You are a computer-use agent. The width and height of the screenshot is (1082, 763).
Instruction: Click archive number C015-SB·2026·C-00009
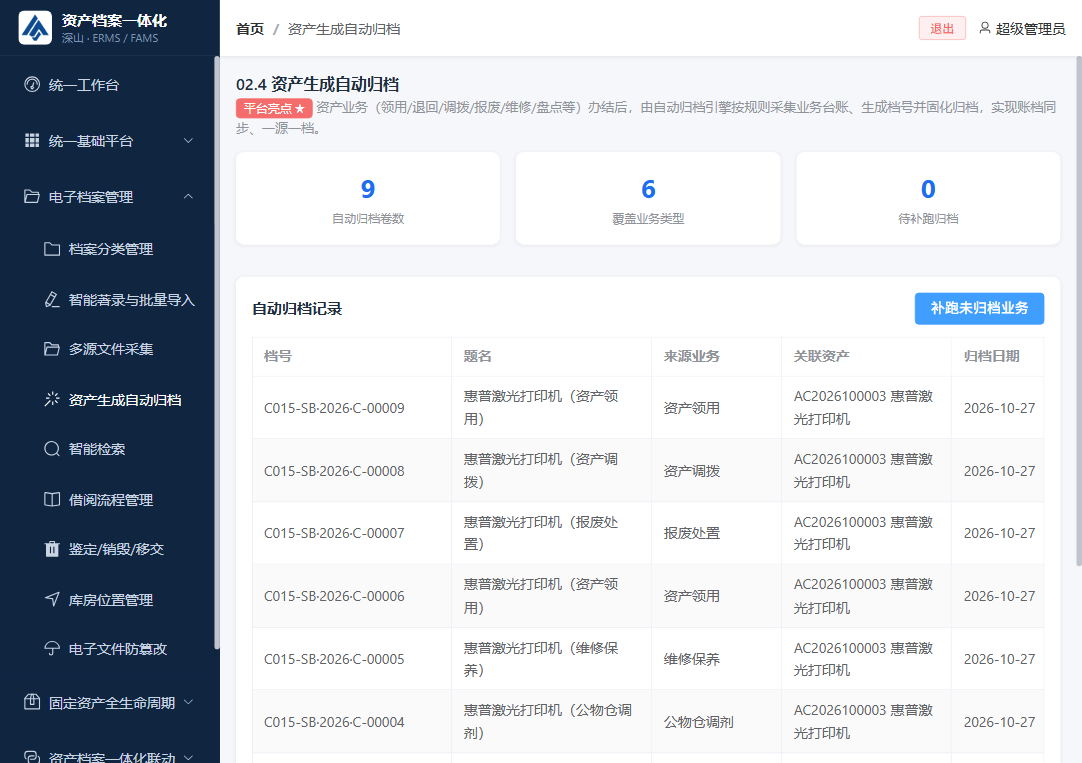pyautogui.click(x=334, y=408)
